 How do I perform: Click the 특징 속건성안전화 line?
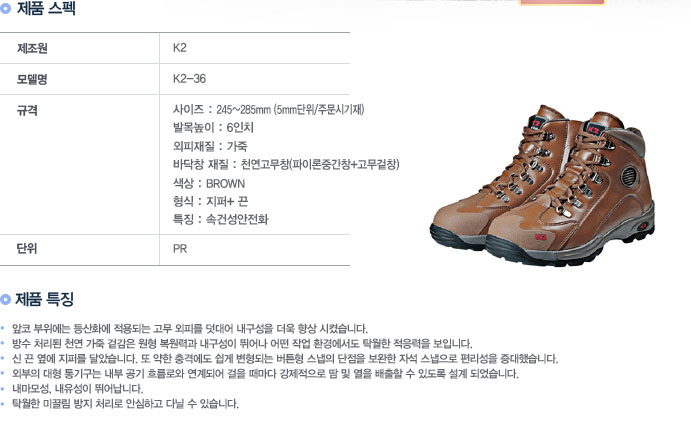[x=220, y=219]
